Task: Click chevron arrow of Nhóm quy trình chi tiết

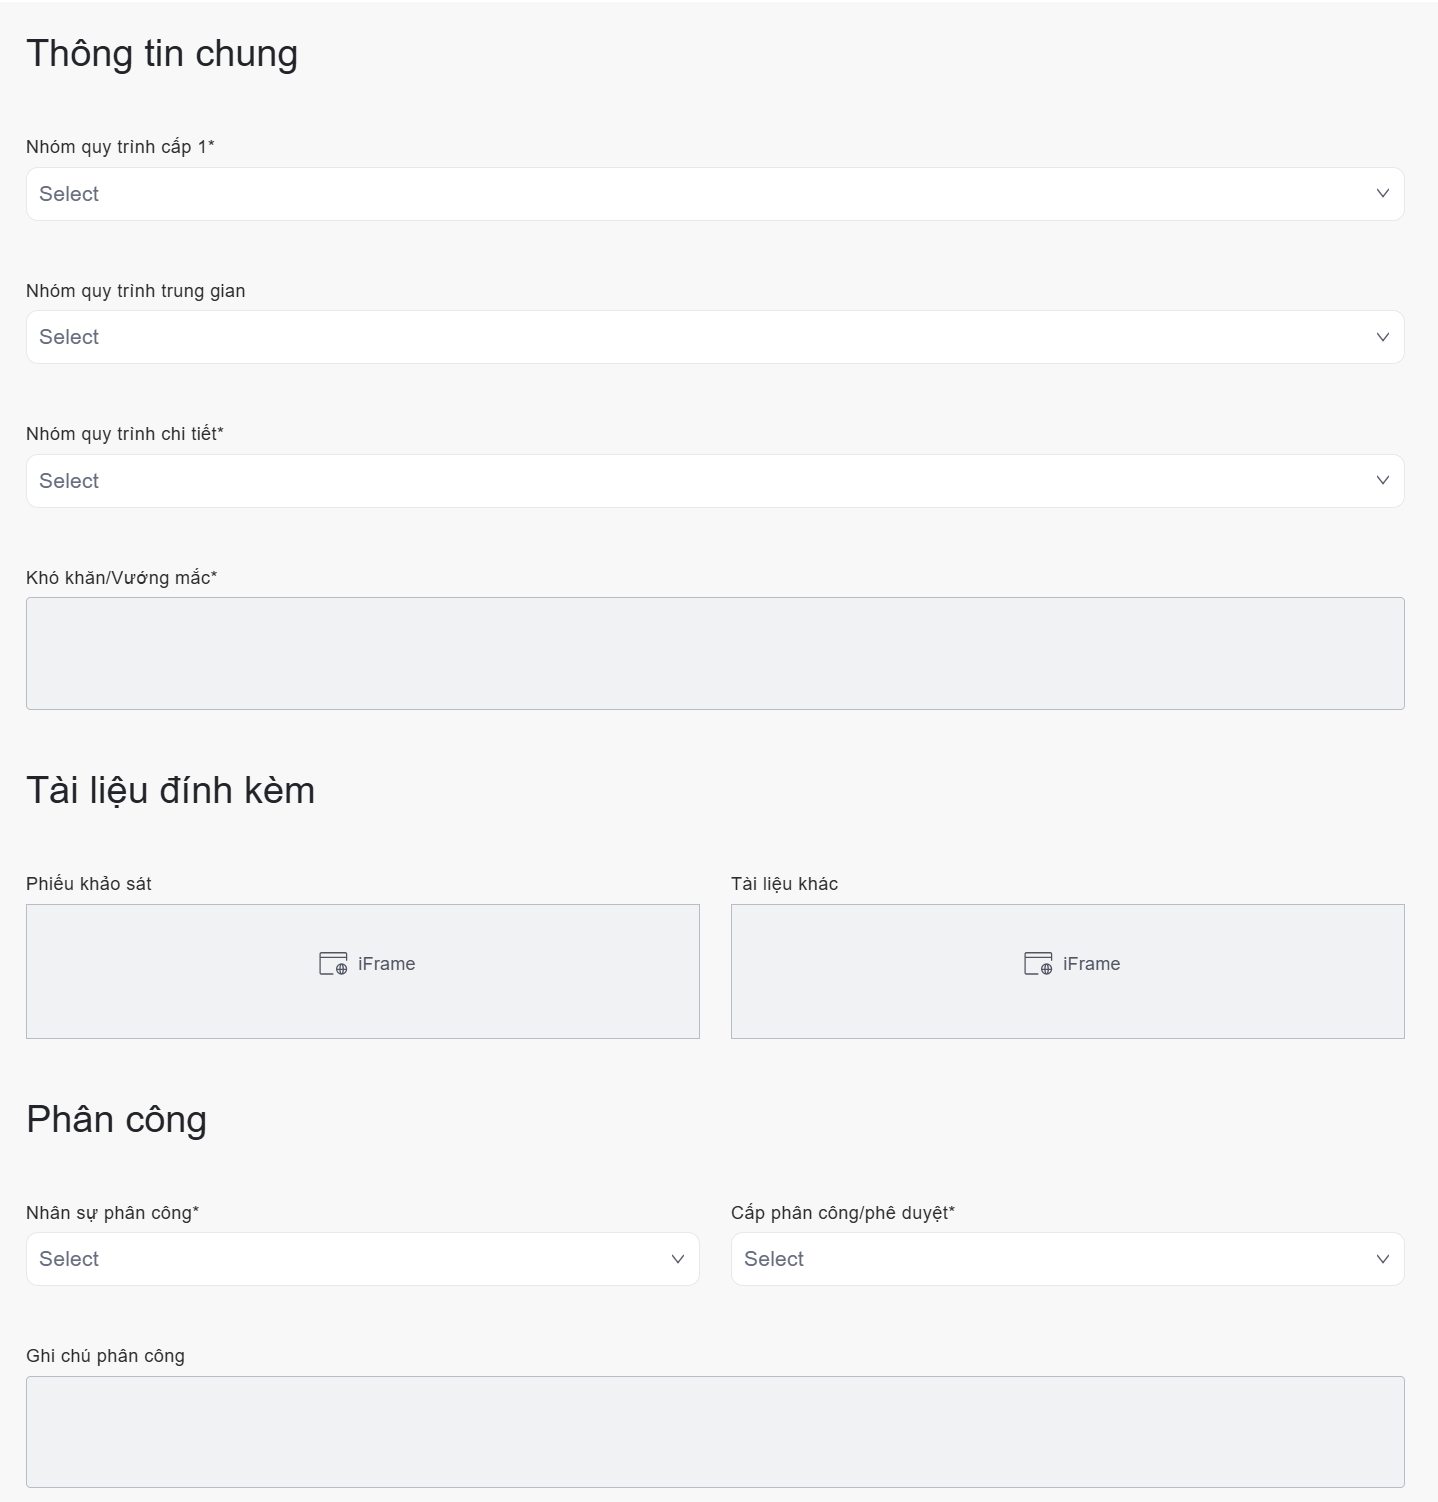Action: click(1382, 480)
